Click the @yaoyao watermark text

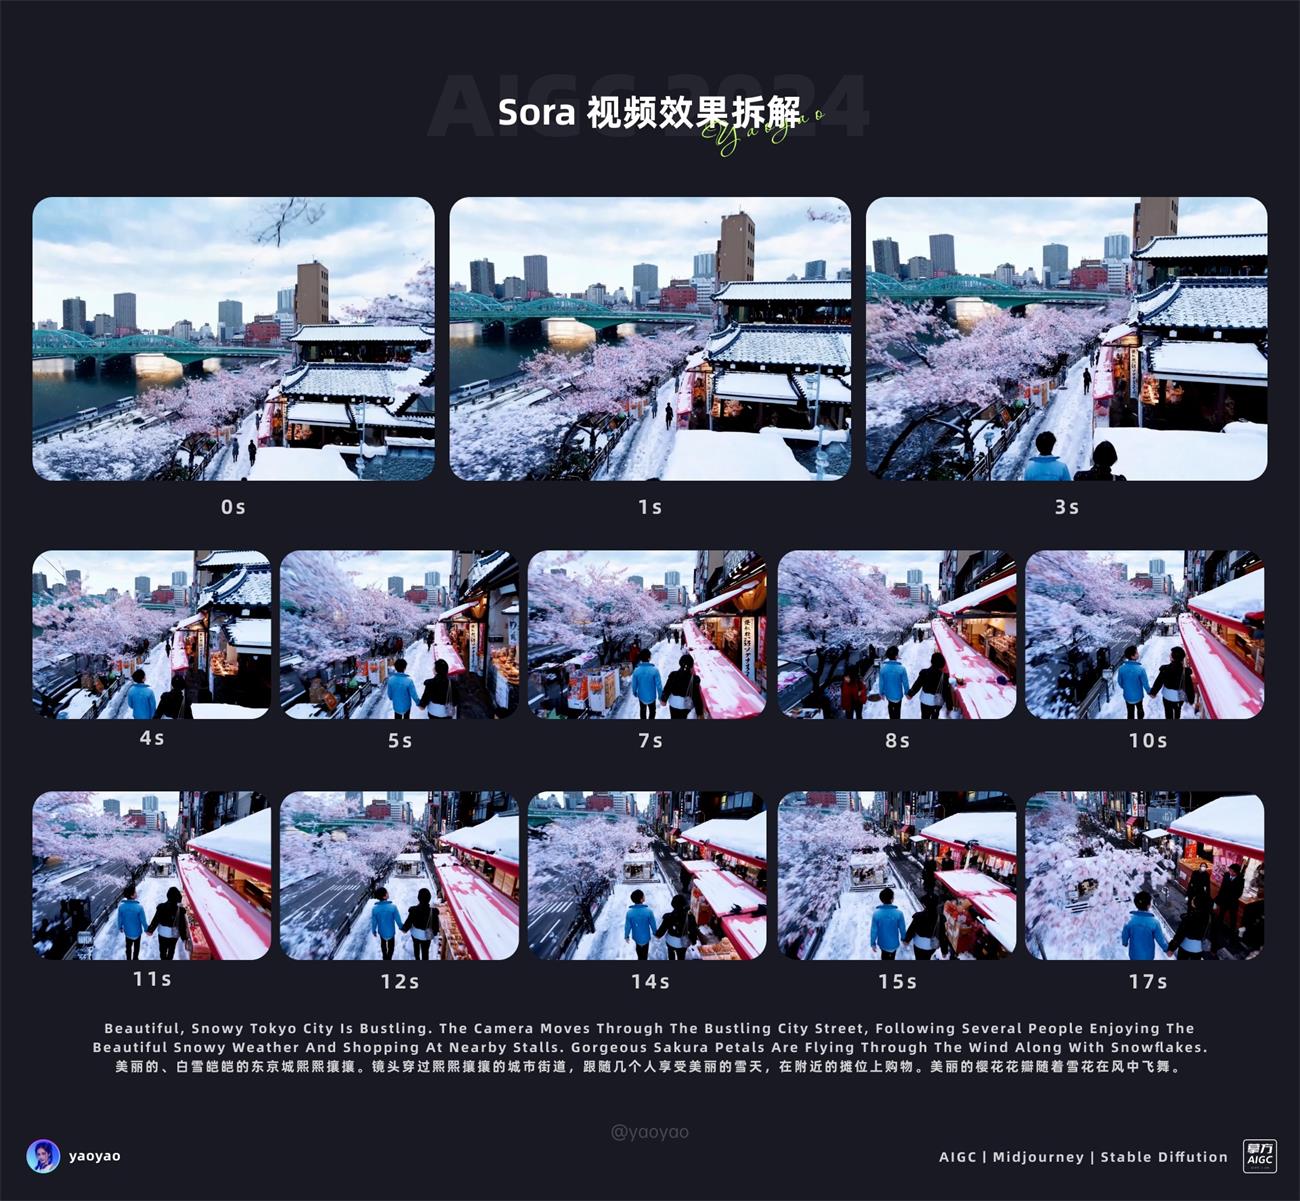(650, 1130)
